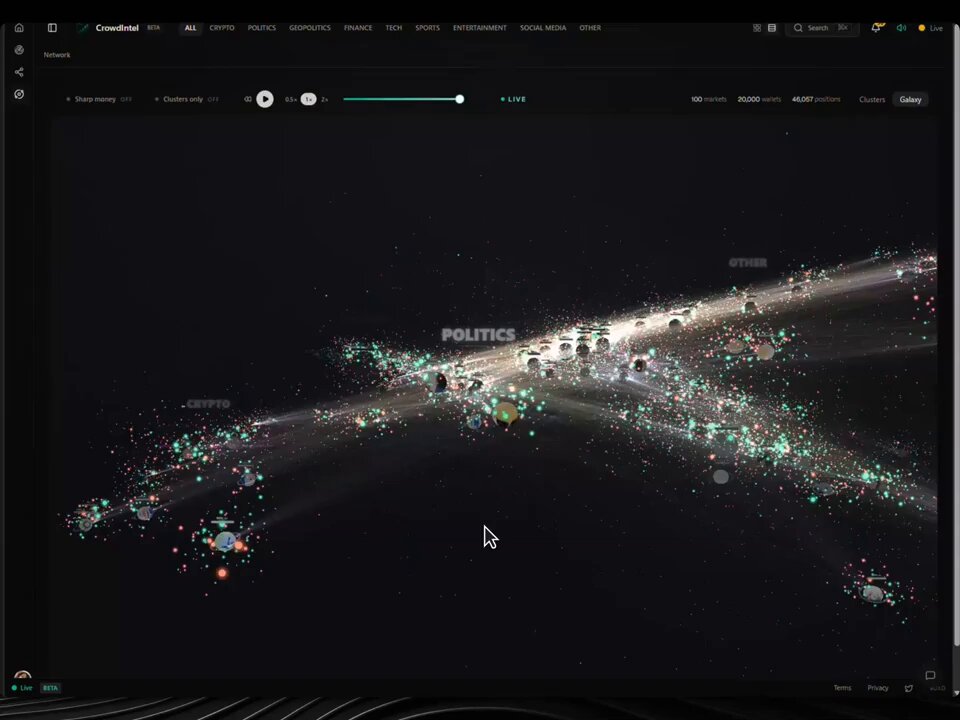Open the home icon in sidebar
Screen dimensions: 960x720
pyautogui.click(x=19, y=28)
